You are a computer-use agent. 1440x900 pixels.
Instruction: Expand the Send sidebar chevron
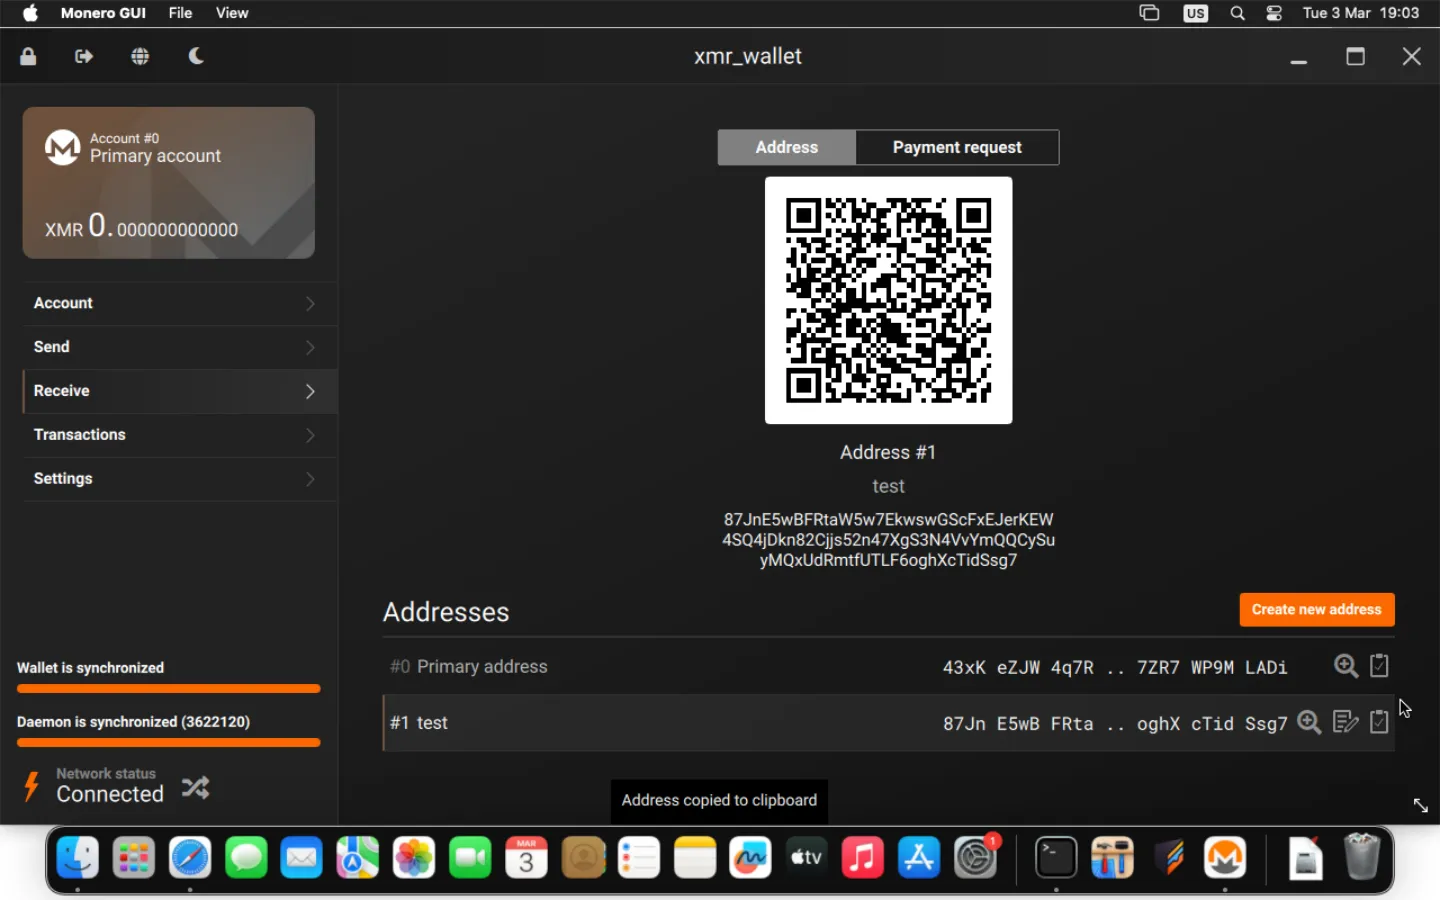[x=310, y=348]
